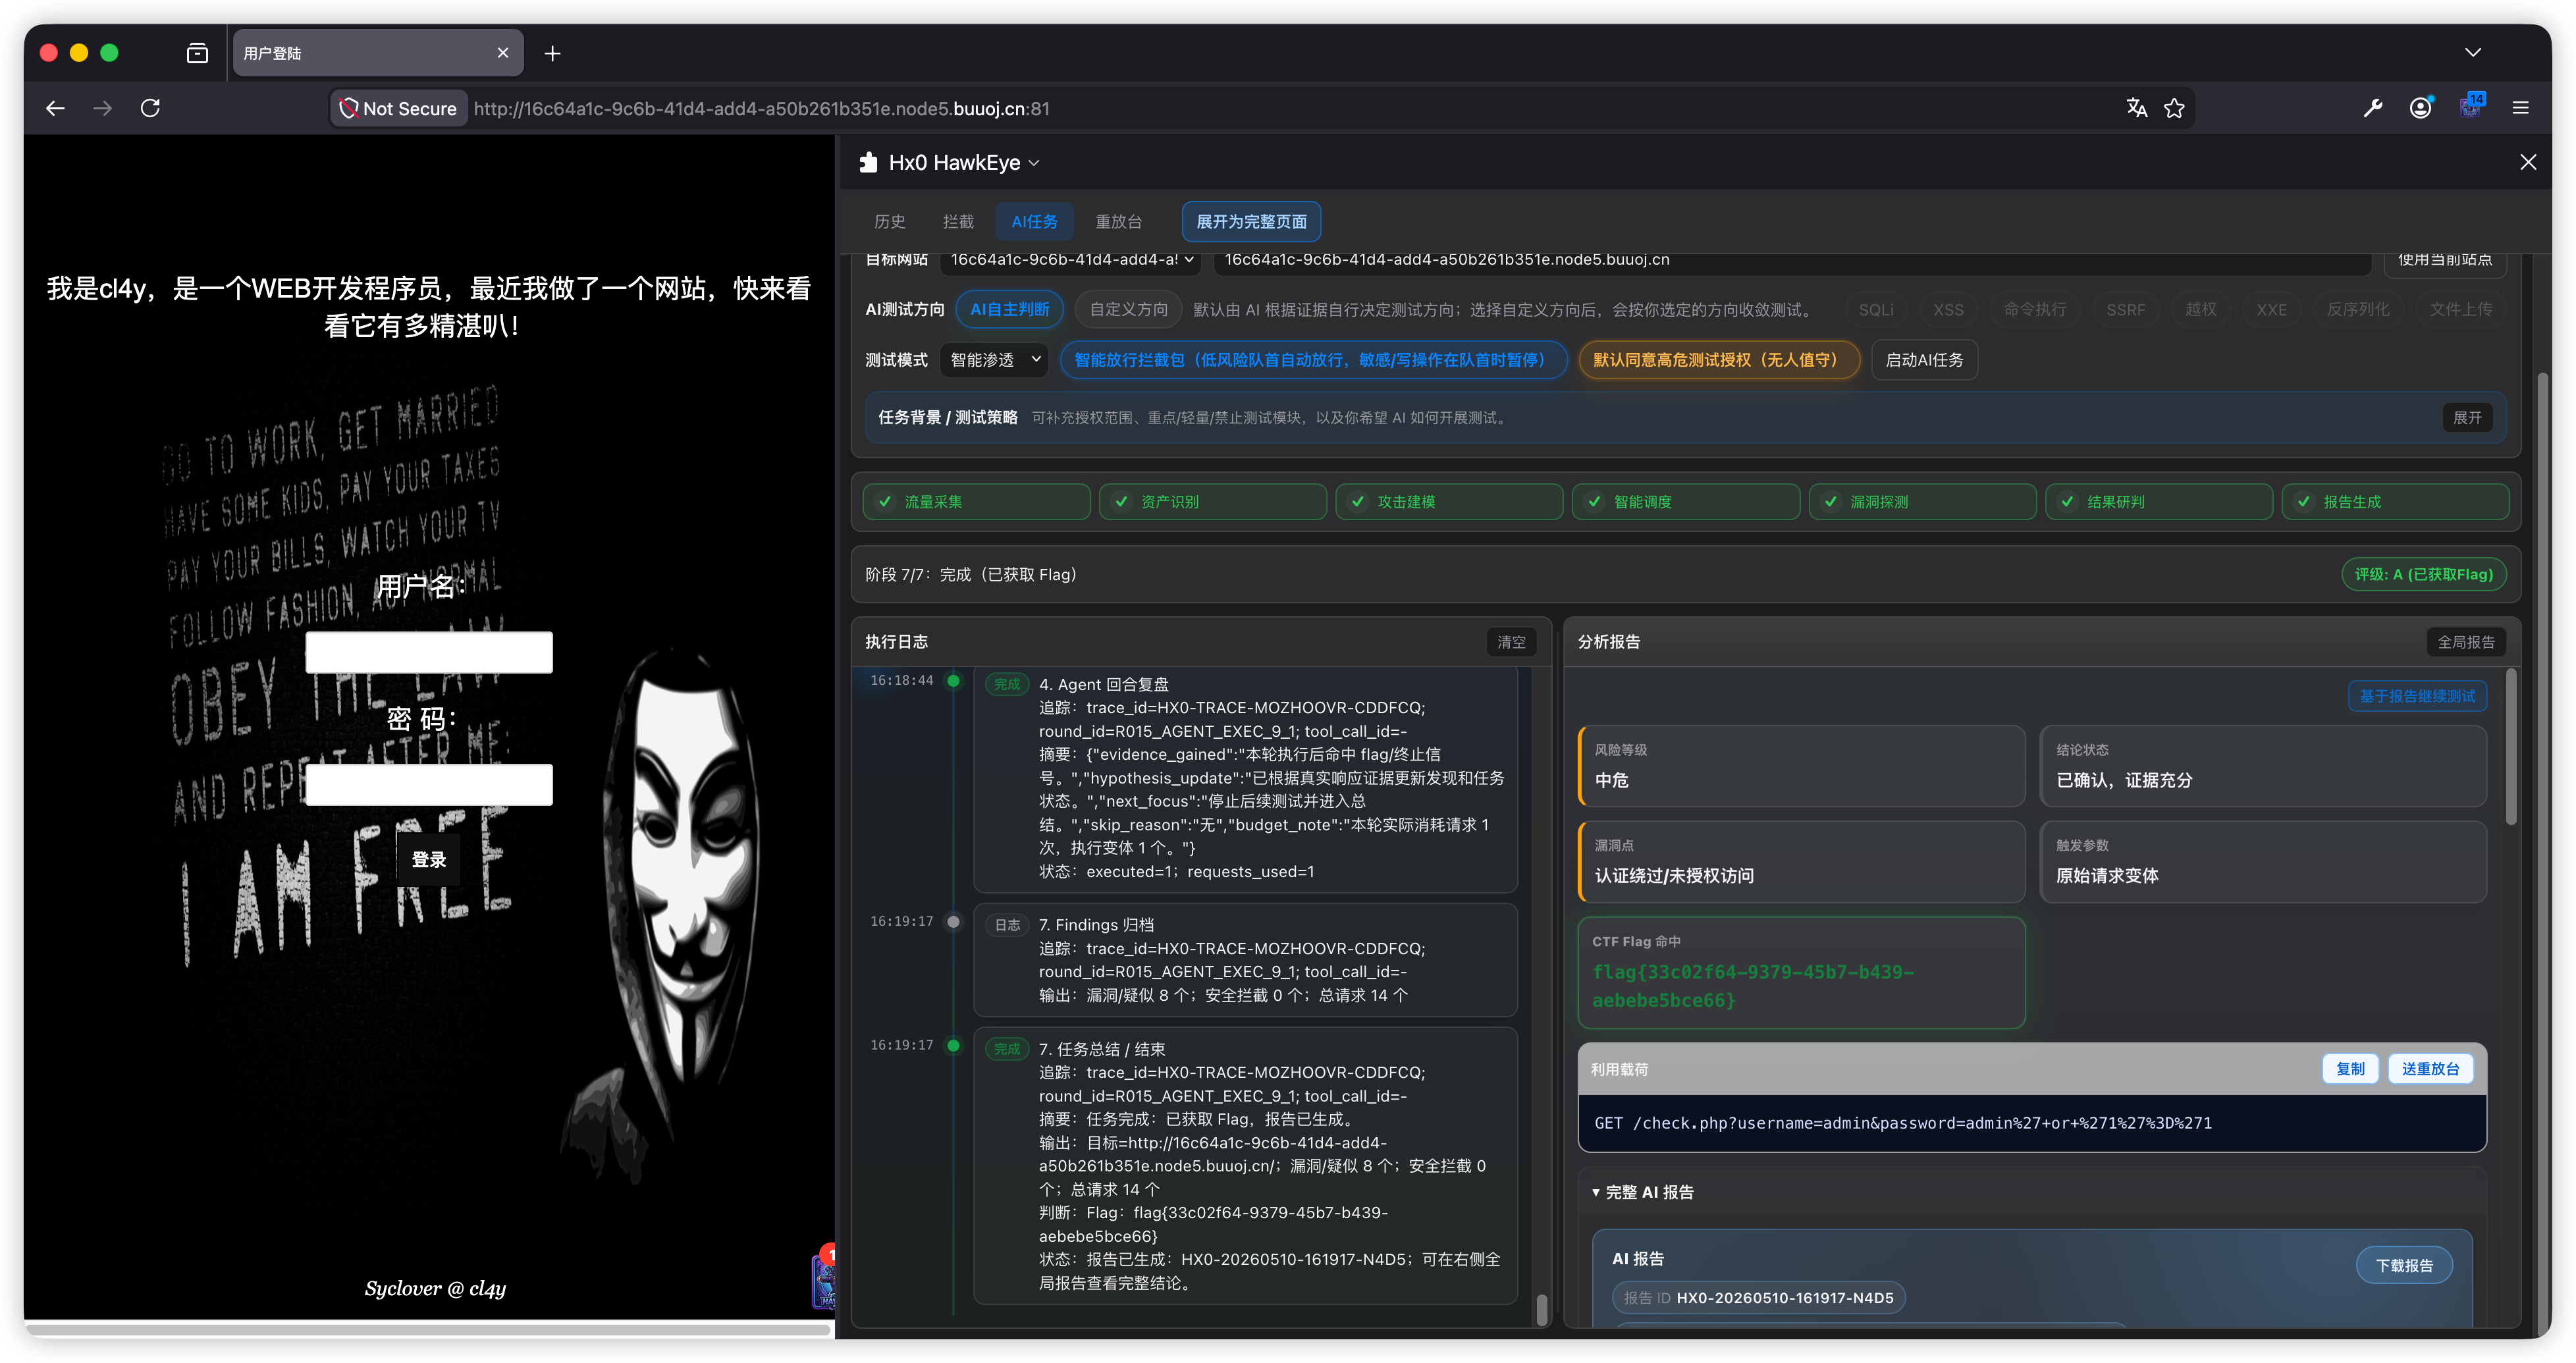Image resolution: width=2576 pixels, height=1363 pixels.
Task: Close the 用户登陆 browser tab
Action: (503, 53)
